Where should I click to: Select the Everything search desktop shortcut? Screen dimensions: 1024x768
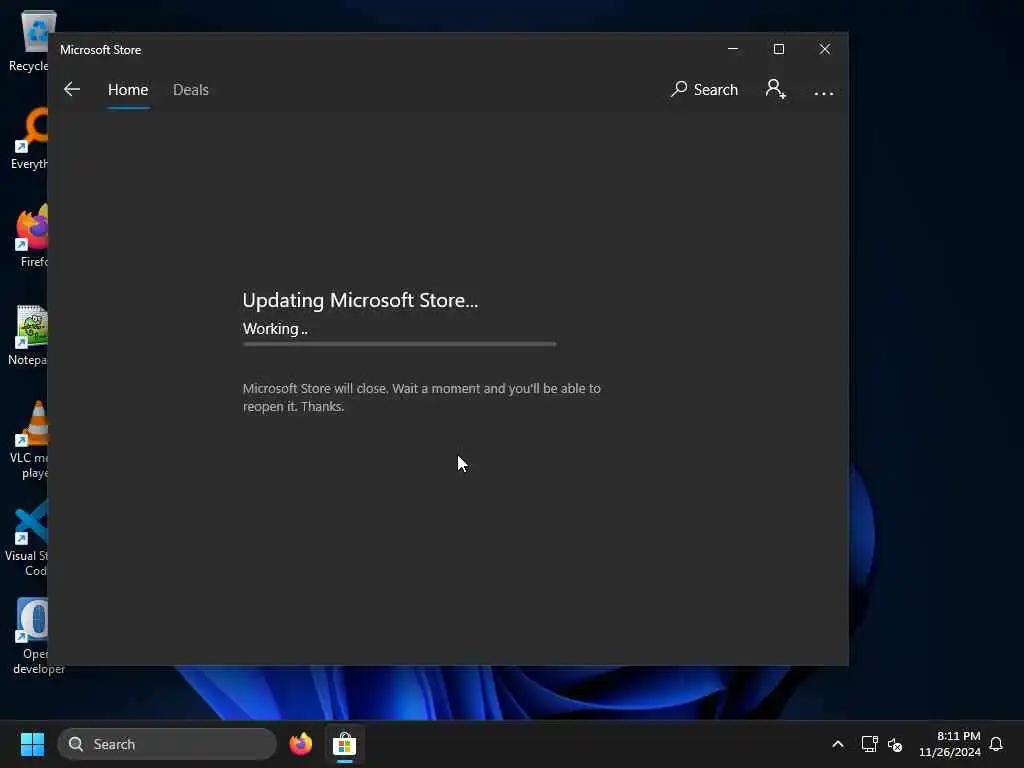pyautogui.click(x=29, y=138)
